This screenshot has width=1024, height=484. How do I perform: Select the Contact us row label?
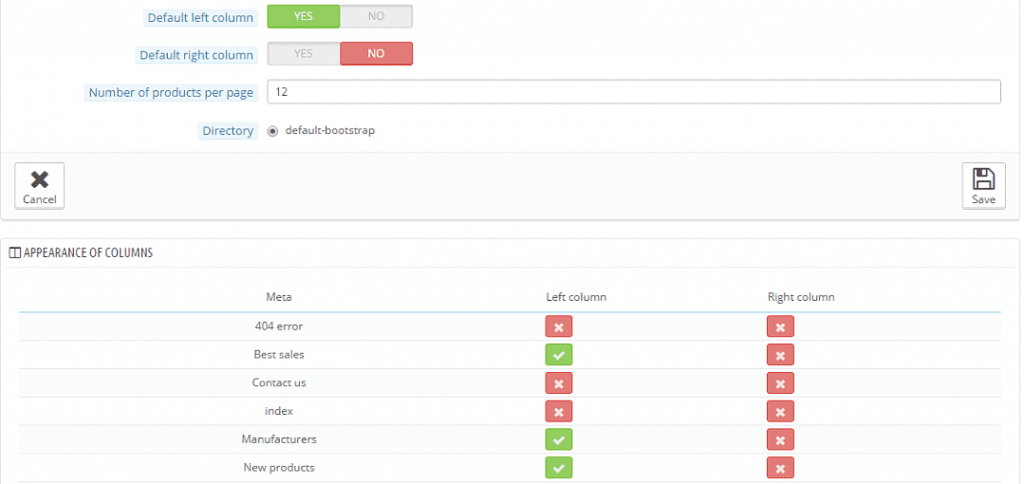point(279,383)
